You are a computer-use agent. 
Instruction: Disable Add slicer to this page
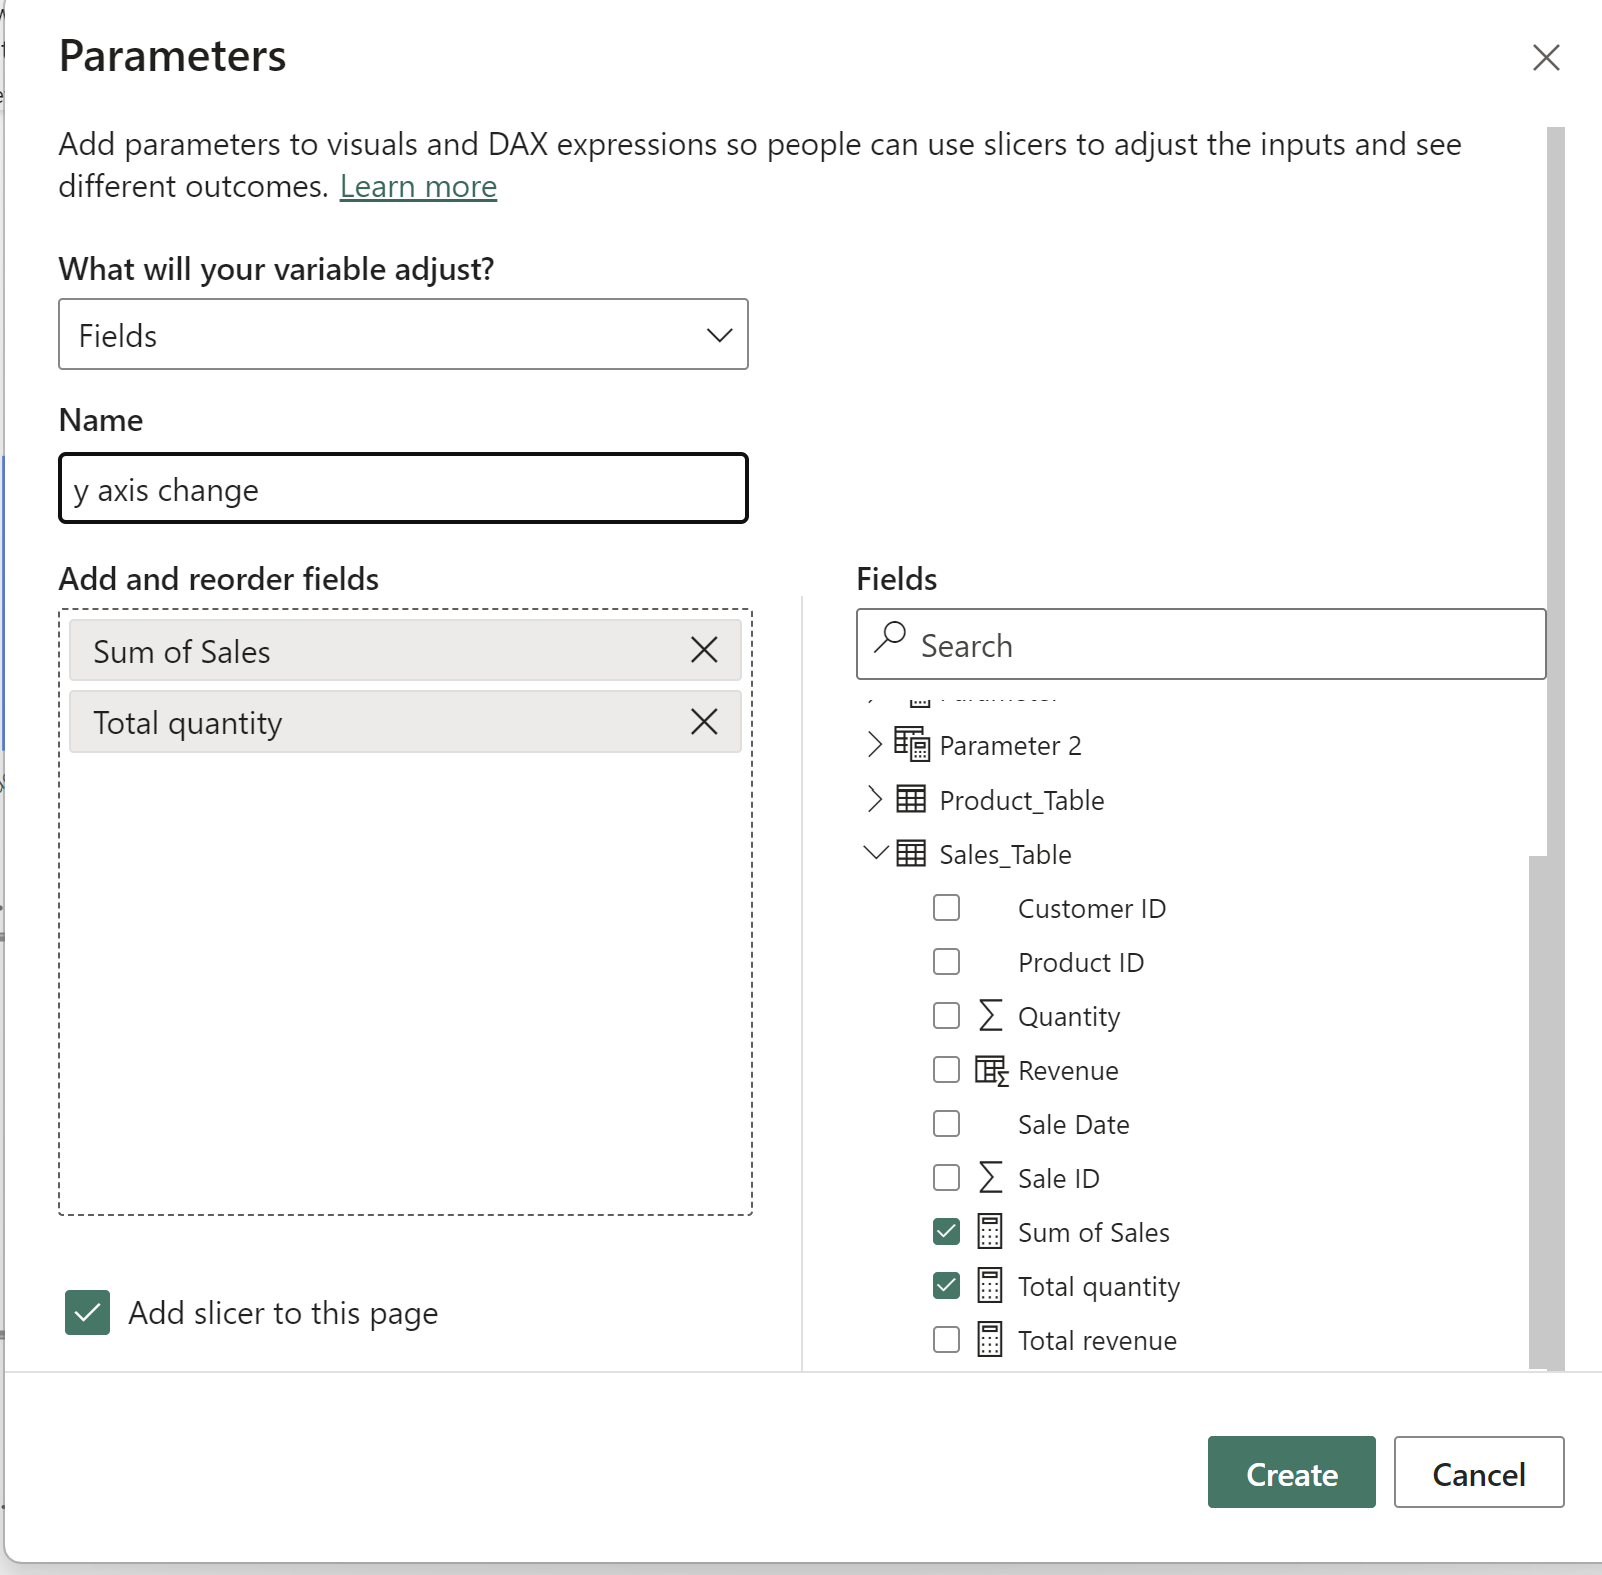click(x=88, y=1312)
